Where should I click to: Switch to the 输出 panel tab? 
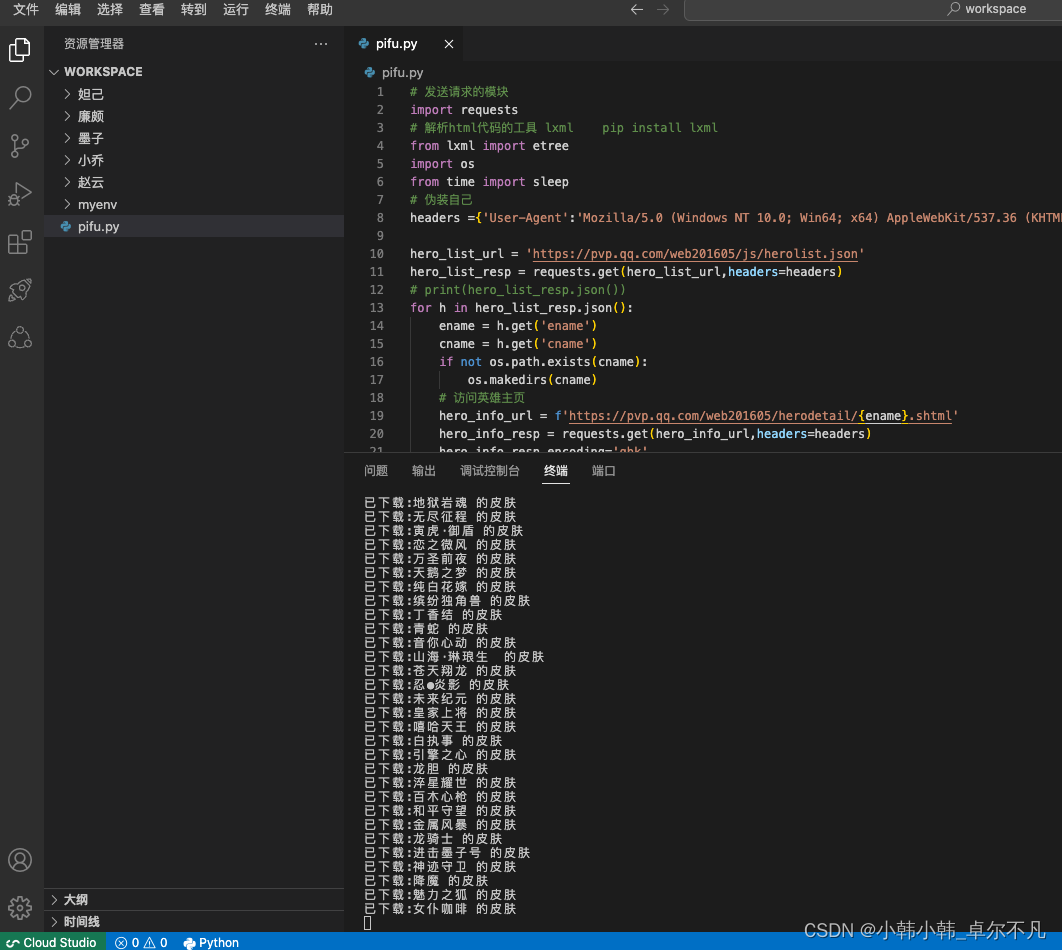tap(424, 471)
